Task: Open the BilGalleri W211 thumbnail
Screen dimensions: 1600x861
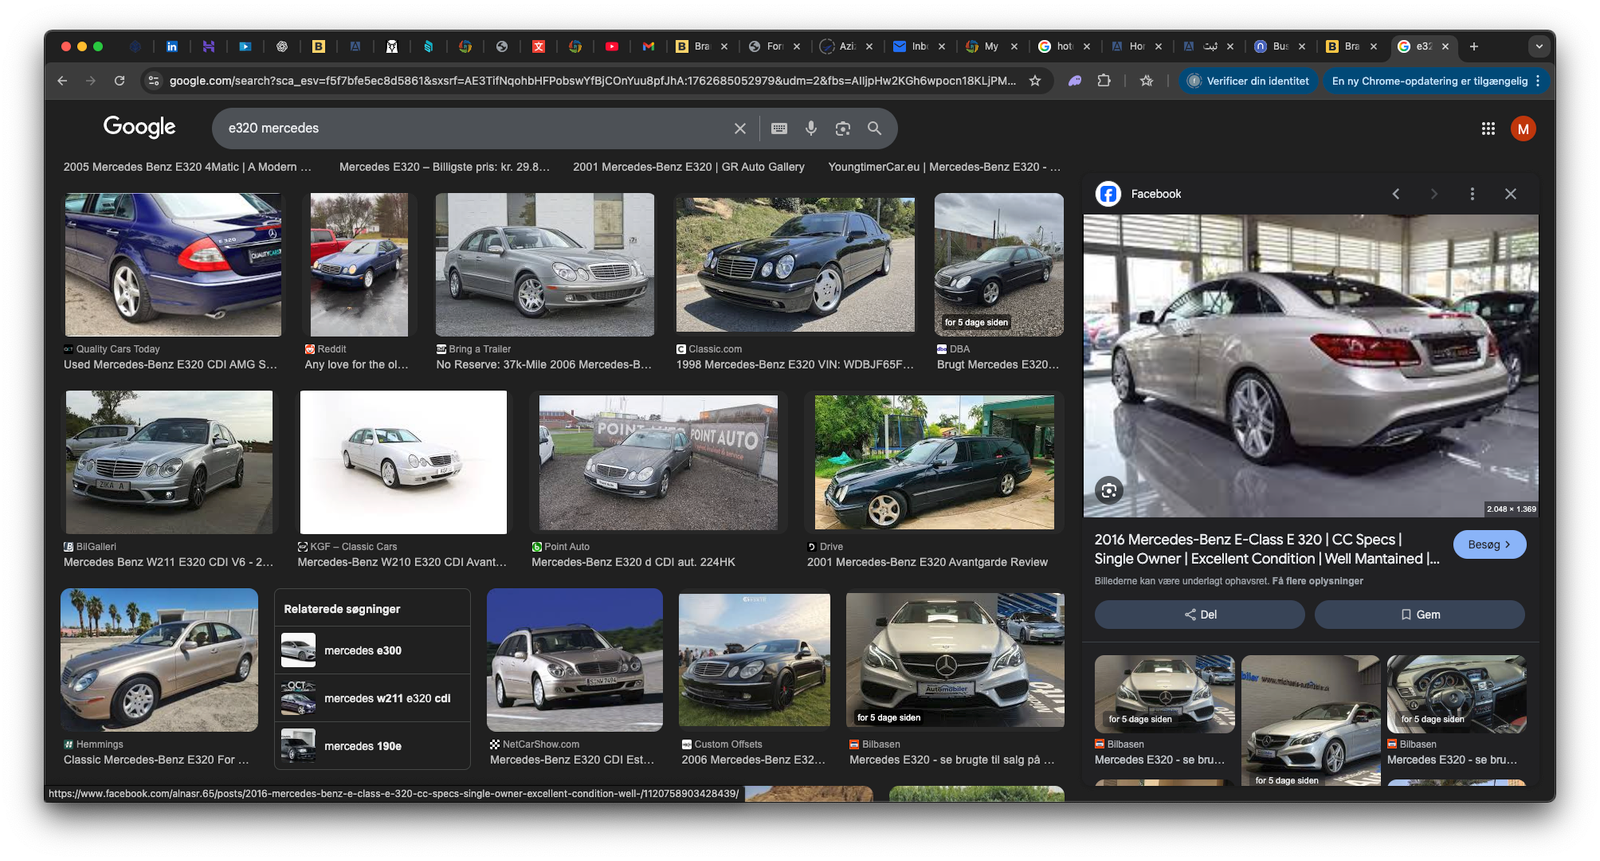Action: (169, 462)
